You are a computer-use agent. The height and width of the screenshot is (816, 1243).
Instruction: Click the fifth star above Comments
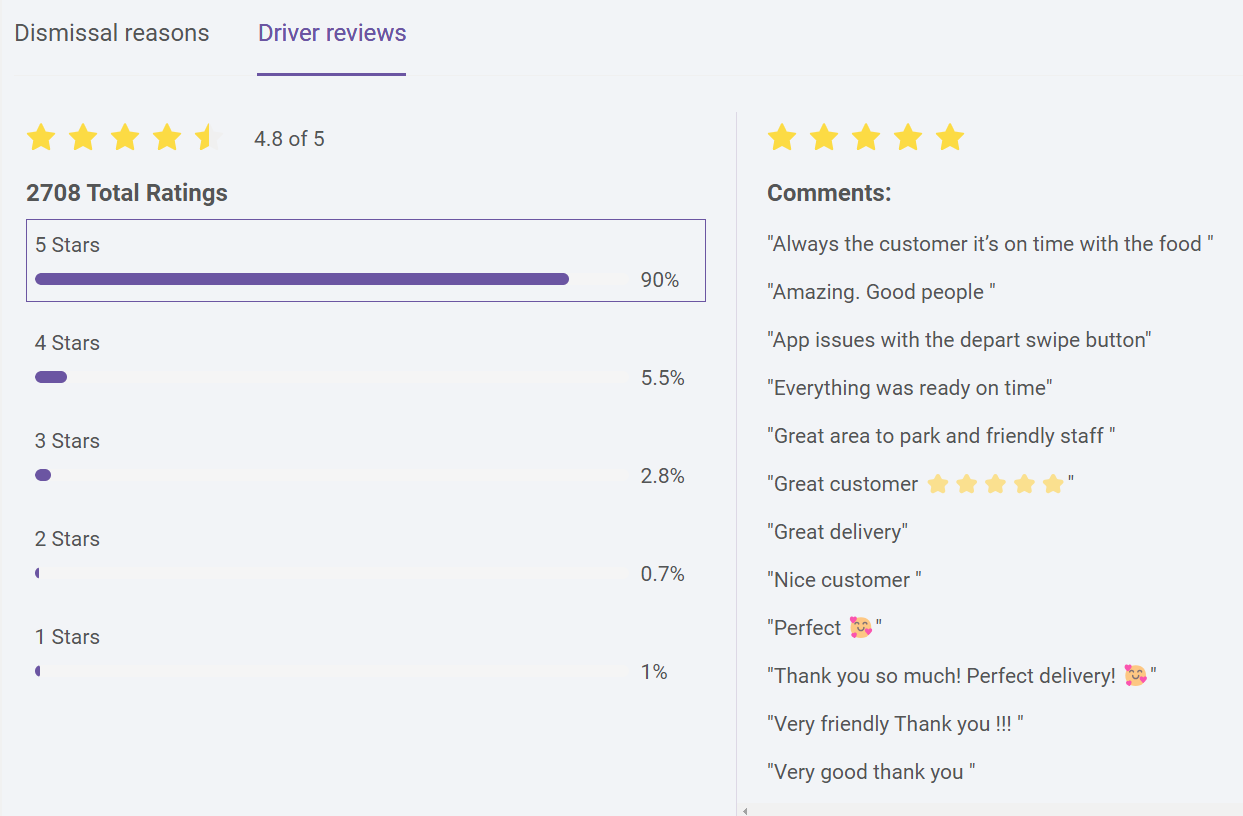[x=949, y=138]
